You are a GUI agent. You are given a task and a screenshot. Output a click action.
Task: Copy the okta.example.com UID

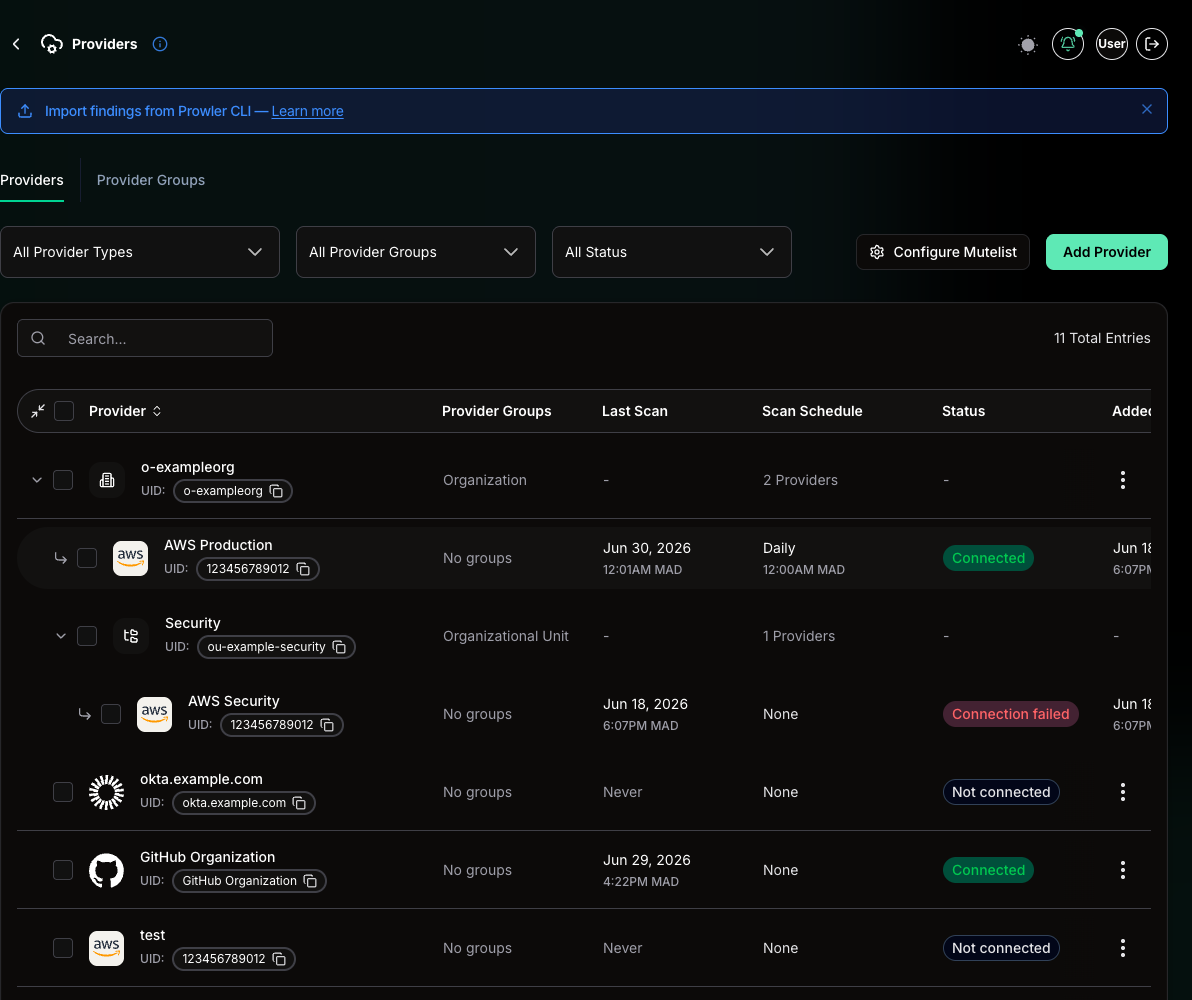point(300,803)
